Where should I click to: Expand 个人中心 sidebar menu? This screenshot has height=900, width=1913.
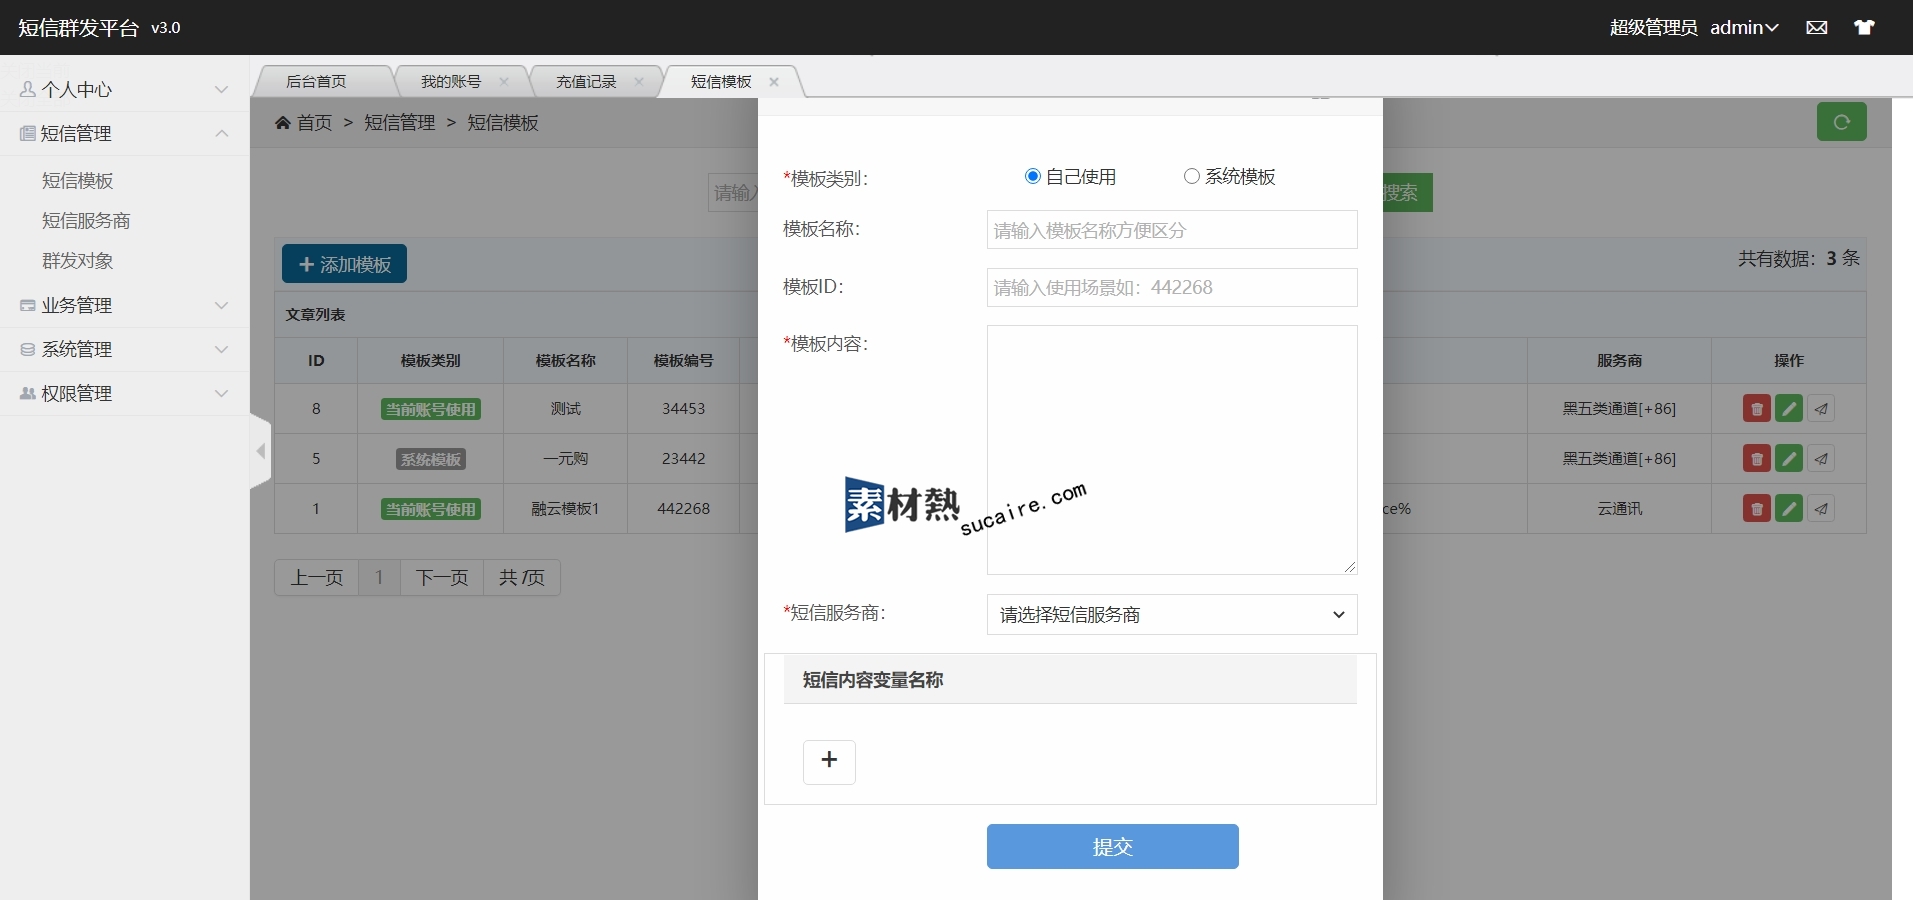click(125, 90)
